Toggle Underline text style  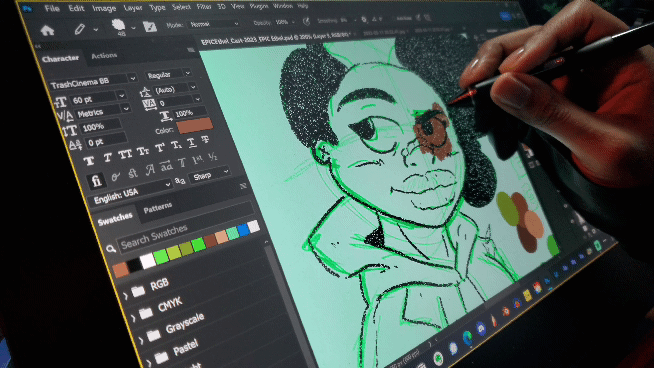(x=191, y=142)
